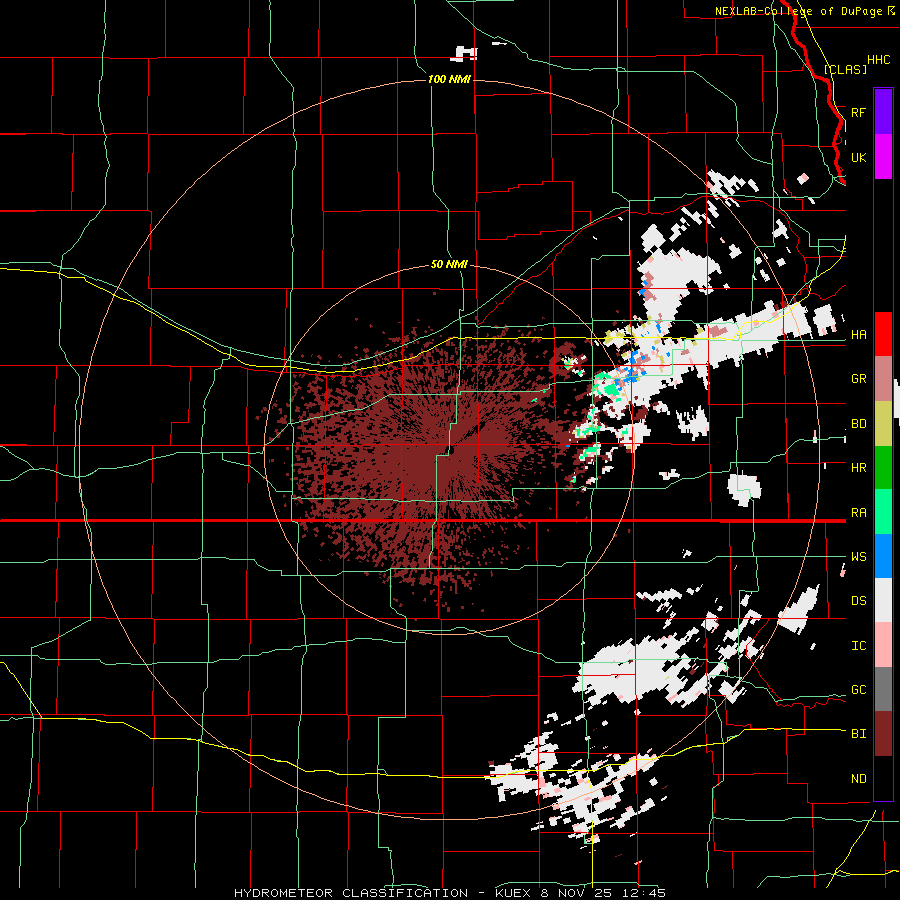Select the GR legend color block

click(x=883, y=379)
